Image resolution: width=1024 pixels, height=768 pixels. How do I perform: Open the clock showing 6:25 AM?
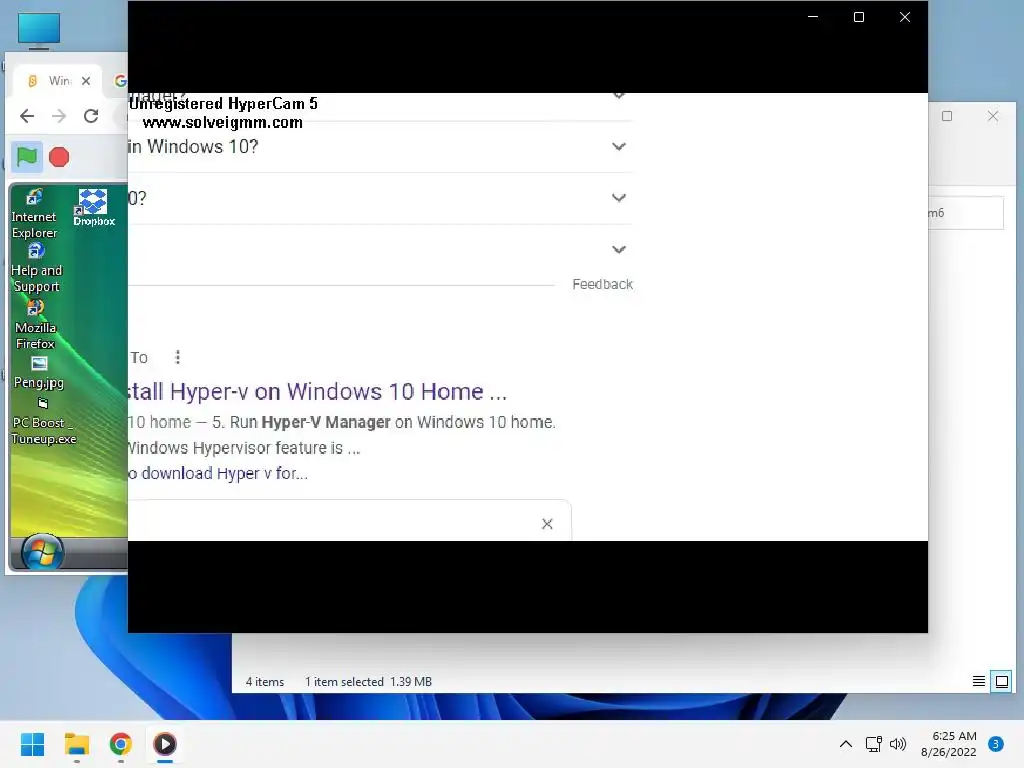point(949,744)
